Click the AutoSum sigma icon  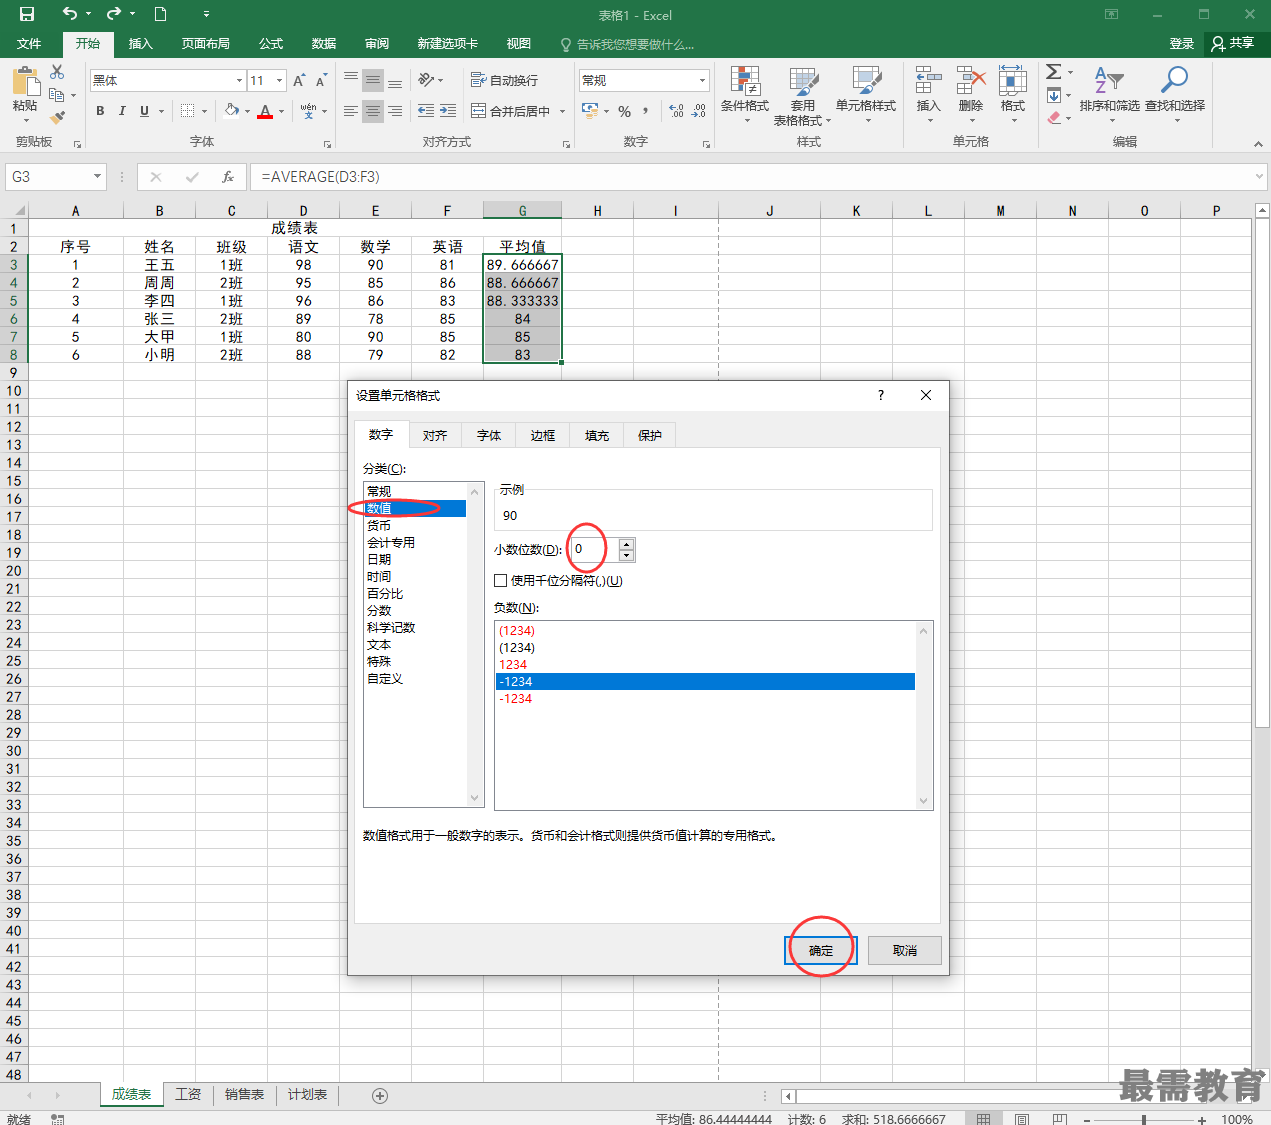1054,72
